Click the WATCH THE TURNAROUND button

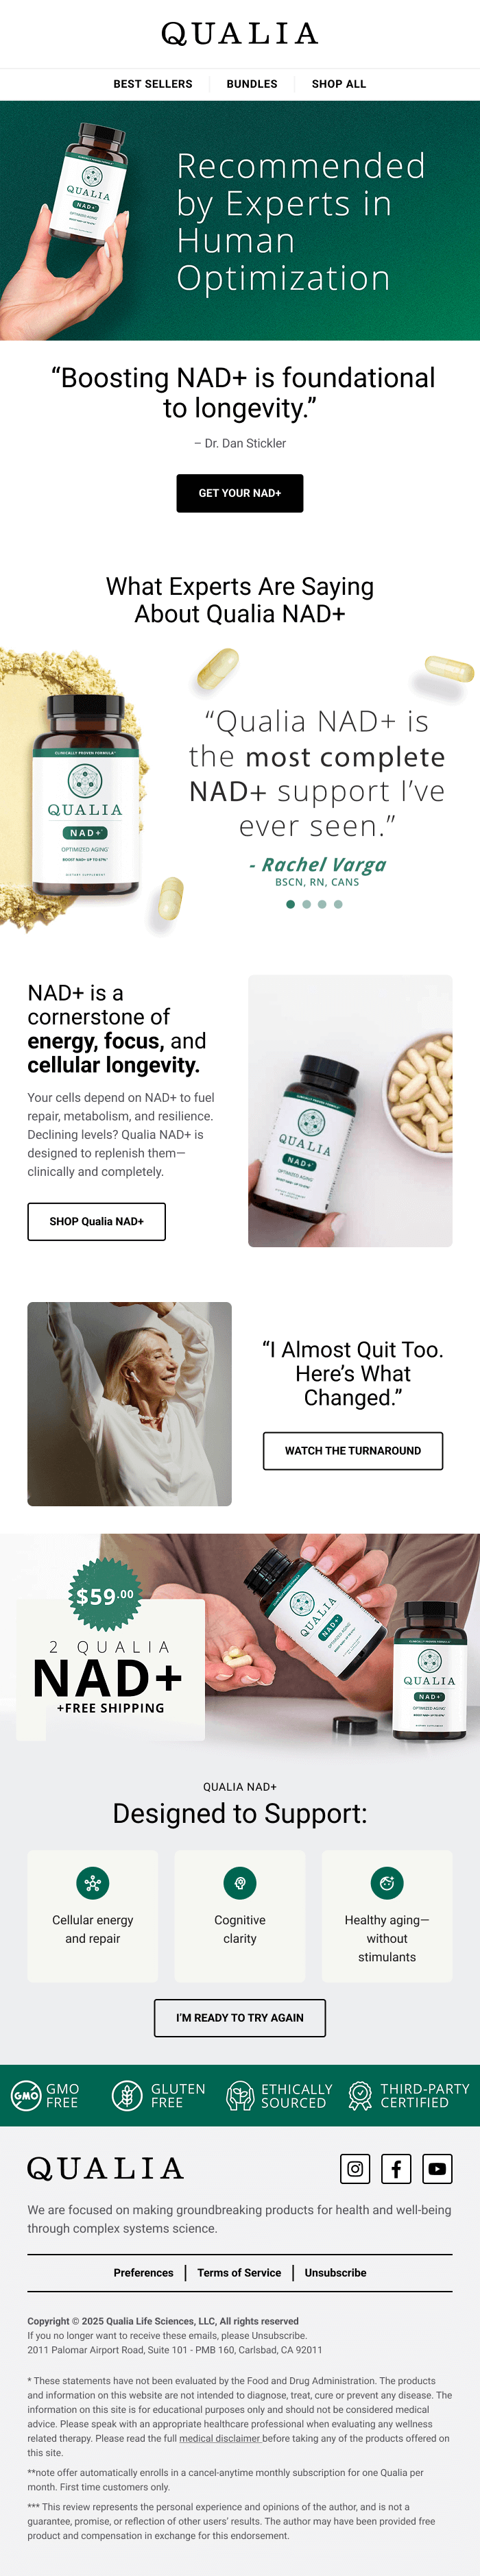pos(353,1451)
